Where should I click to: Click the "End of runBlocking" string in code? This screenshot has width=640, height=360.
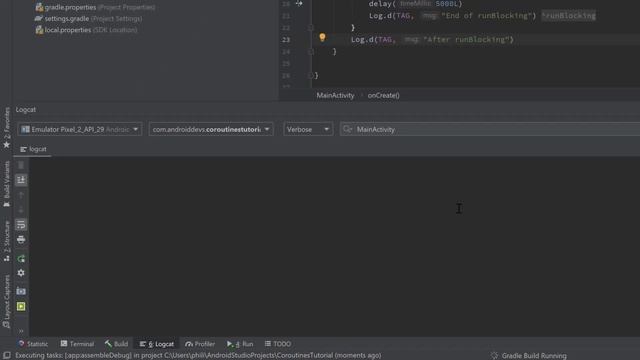(x=486, y=16)
